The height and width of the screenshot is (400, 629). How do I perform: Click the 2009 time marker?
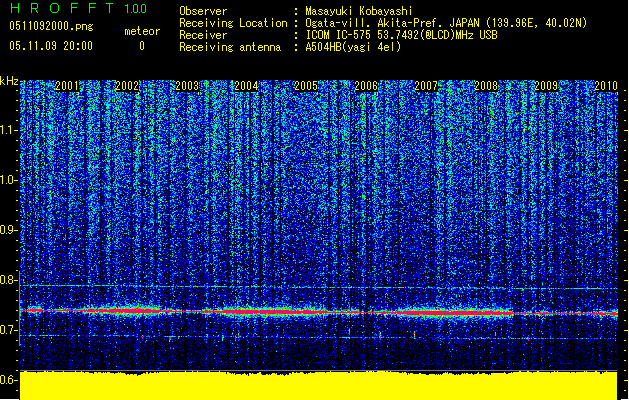[546, 86]
